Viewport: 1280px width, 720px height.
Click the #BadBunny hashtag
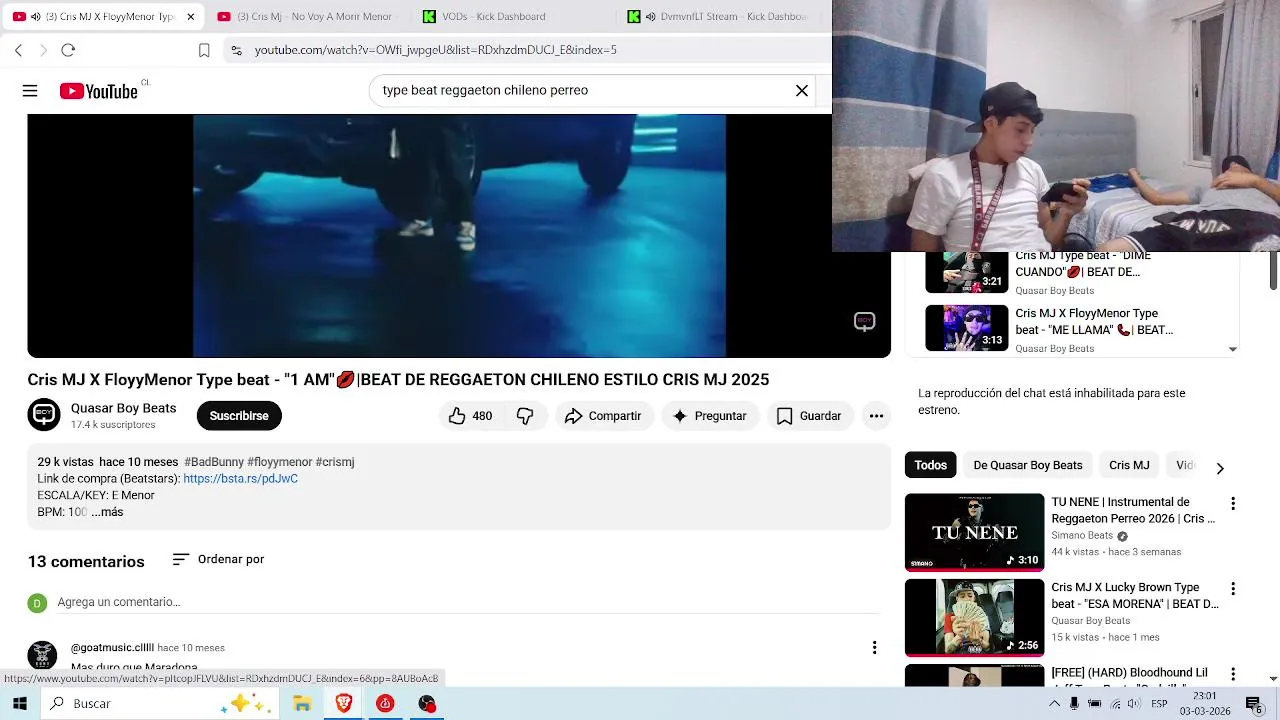[x=214, y=462]
